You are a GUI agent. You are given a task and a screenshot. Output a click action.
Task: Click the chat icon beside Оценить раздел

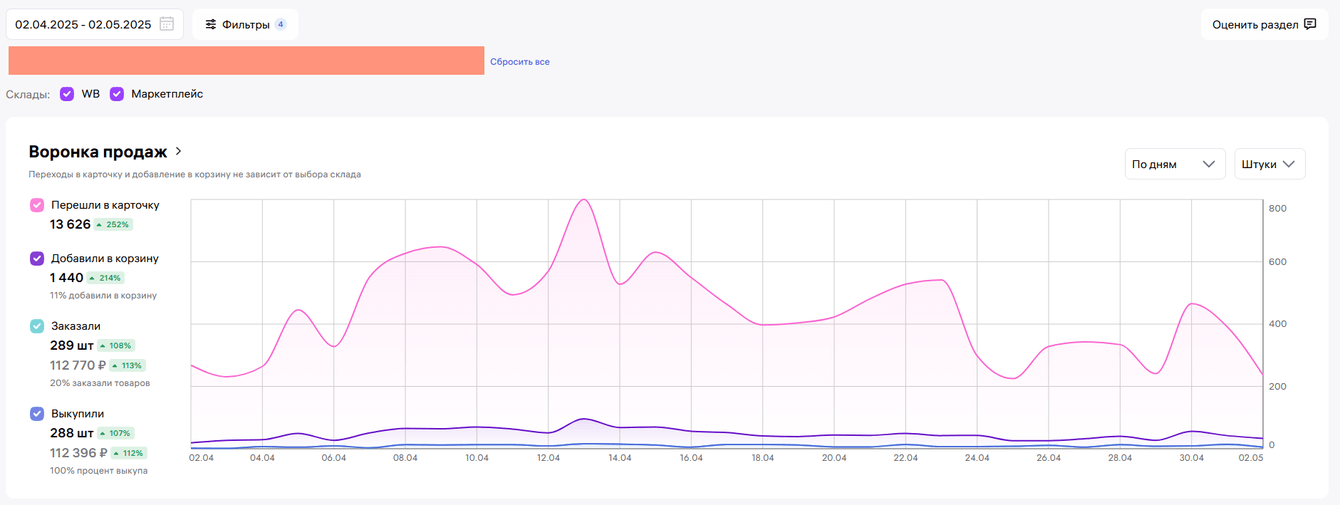1310,24
